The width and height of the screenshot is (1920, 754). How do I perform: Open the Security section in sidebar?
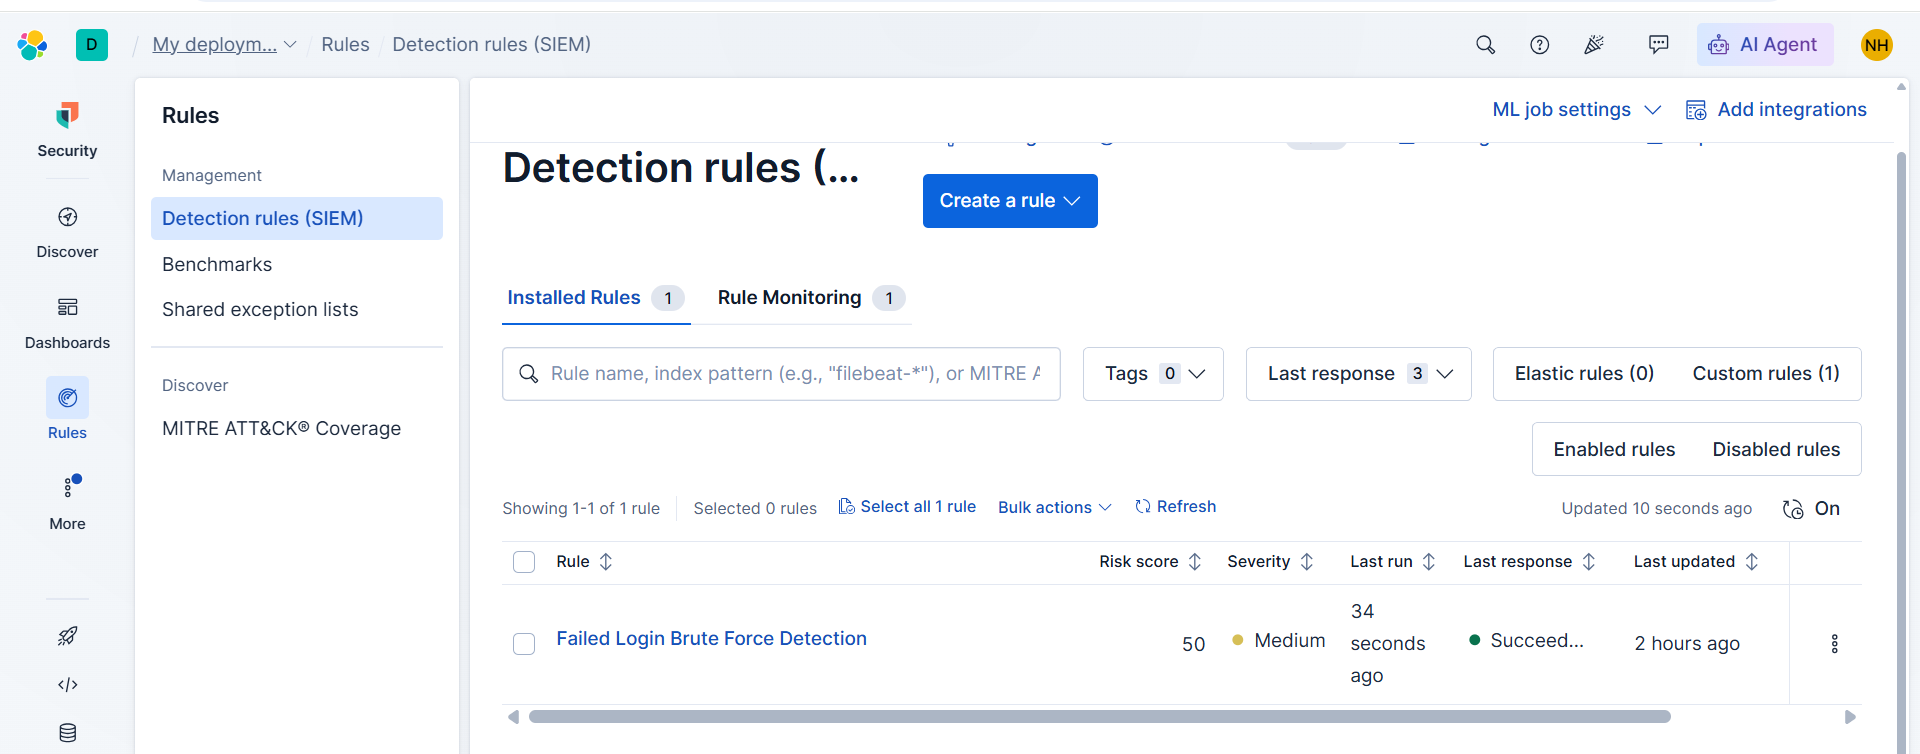(67, 130)
